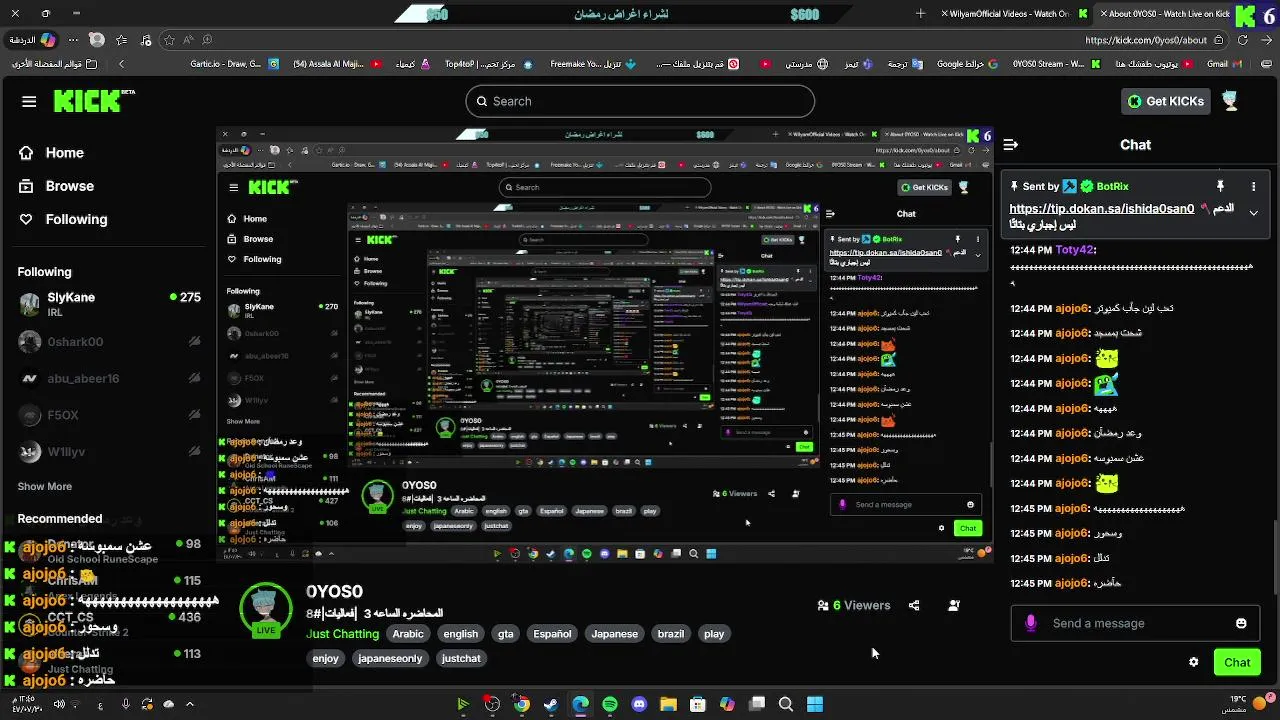Click share icon beside 6 Viewers
The width and height of the screenshot is (1280, 720).
[x=913, y=605]
